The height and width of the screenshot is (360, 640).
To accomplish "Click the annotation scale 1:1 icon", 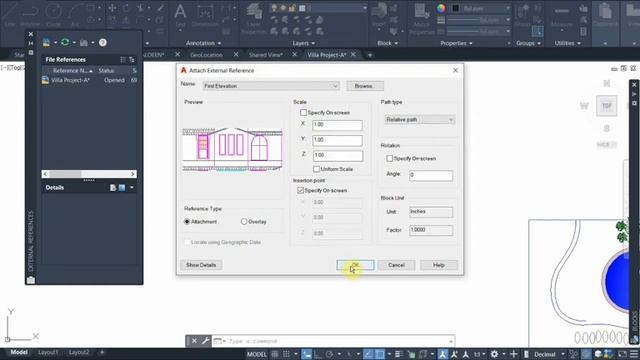I will click(x=477, y=354).
